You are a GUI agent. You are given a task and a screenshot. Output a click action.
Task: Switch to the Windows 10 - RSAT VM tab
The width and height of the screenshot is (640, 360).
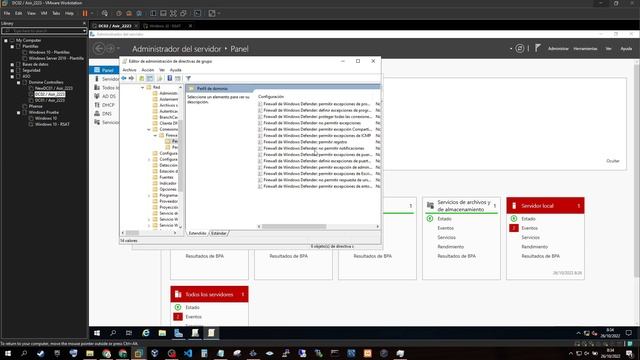pos(165,26)
